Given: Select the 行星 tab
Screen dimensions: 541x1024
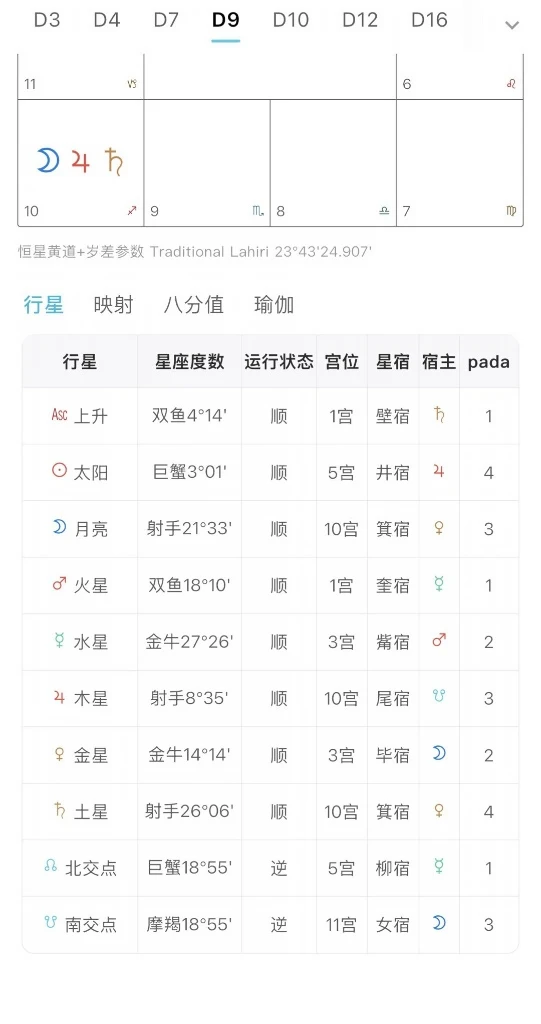Looking at the screenshot, I should 43,305.
